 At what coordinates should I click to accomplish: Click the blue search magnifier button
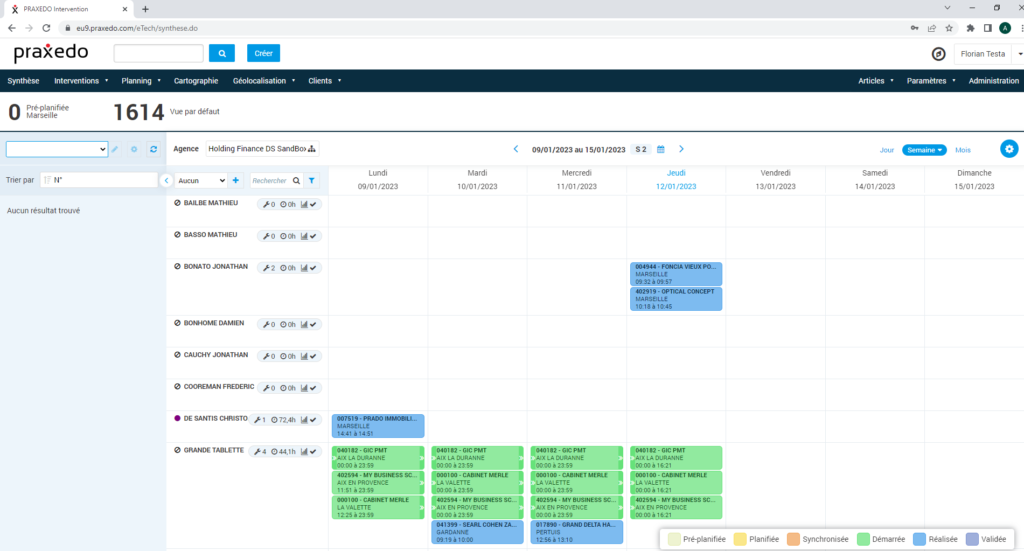221,53
